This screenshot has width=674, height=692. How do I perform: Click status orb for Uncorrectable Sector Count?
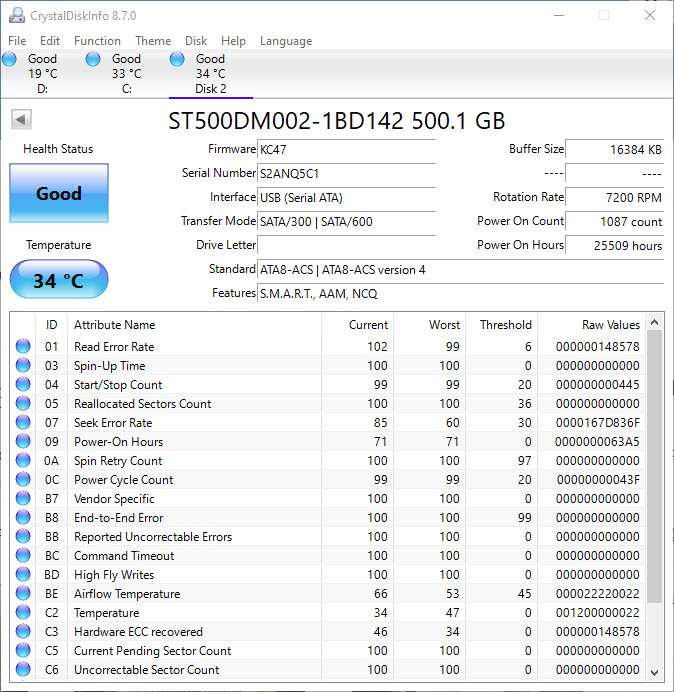point(23,669)
